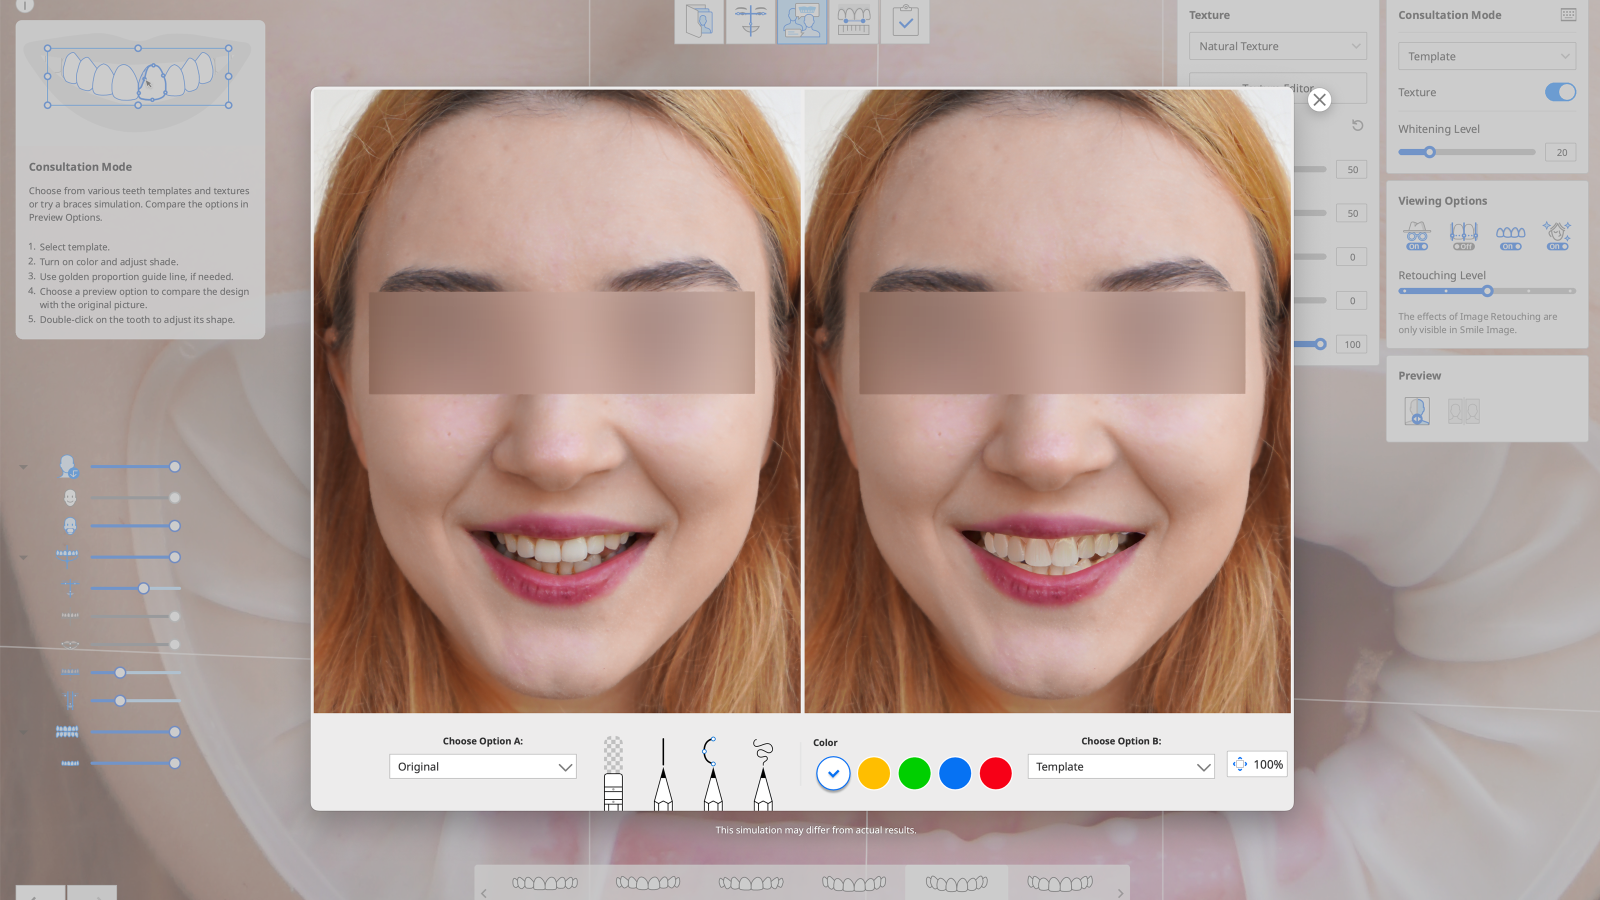Select the first teeth template thumbnail
This screenshot has width=1600, height=900.
point(545,883)
